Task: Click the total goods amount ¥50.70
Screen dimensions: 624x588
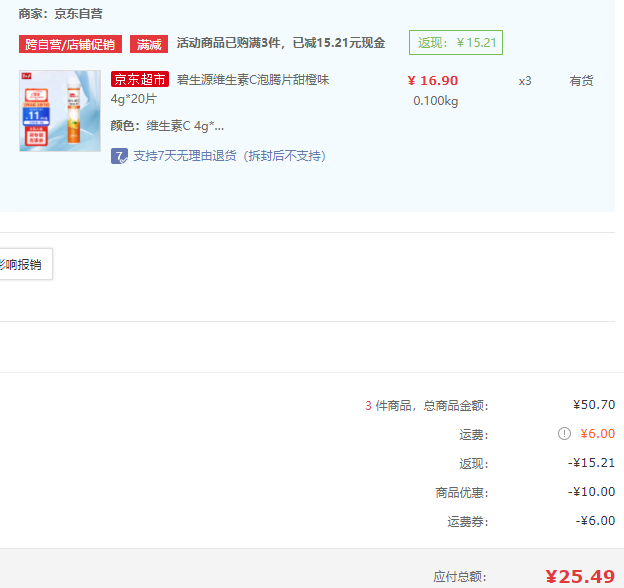Action: click(594, 405)
